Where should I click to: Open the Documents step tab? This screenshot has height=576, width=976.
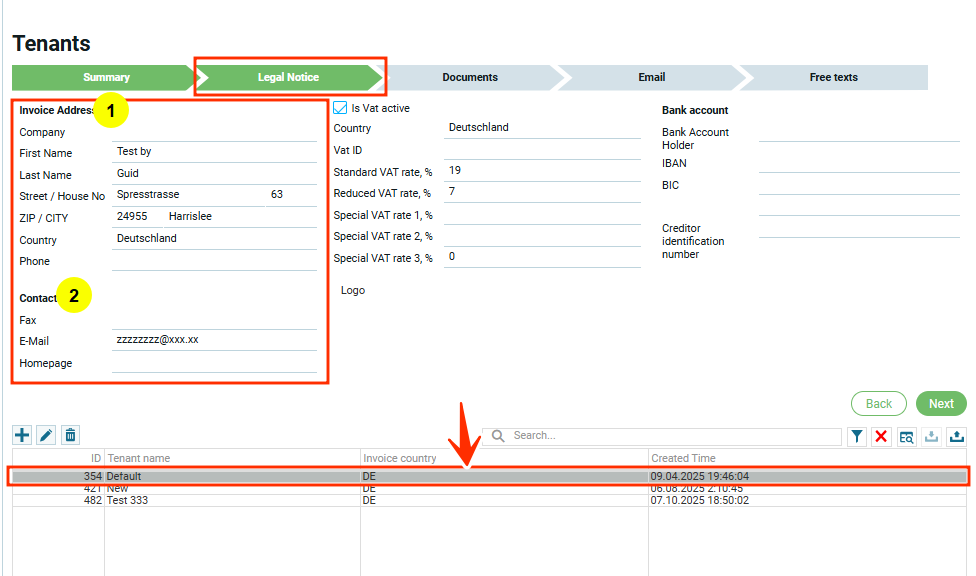[469, 77]
